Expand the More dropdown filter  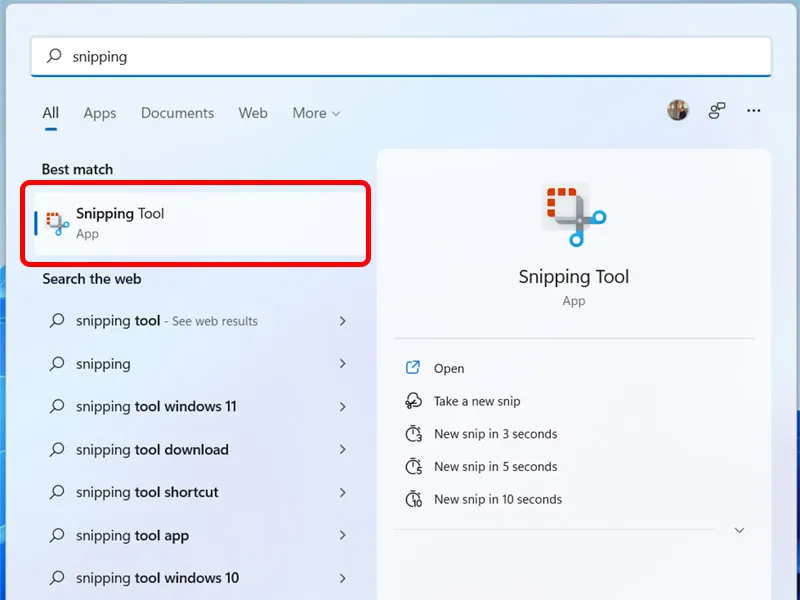(x=316, y=113)
